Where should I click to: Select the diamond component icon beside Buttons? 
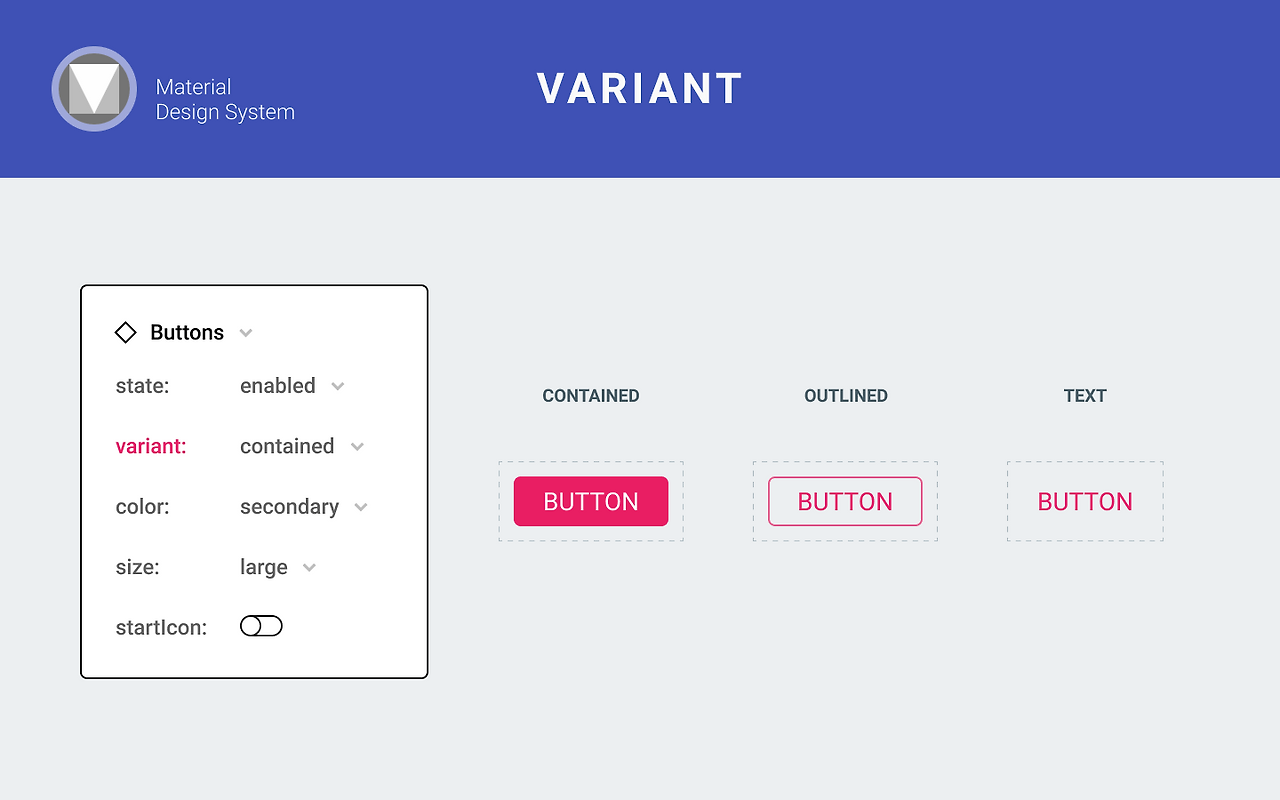[x=125, y=332]
